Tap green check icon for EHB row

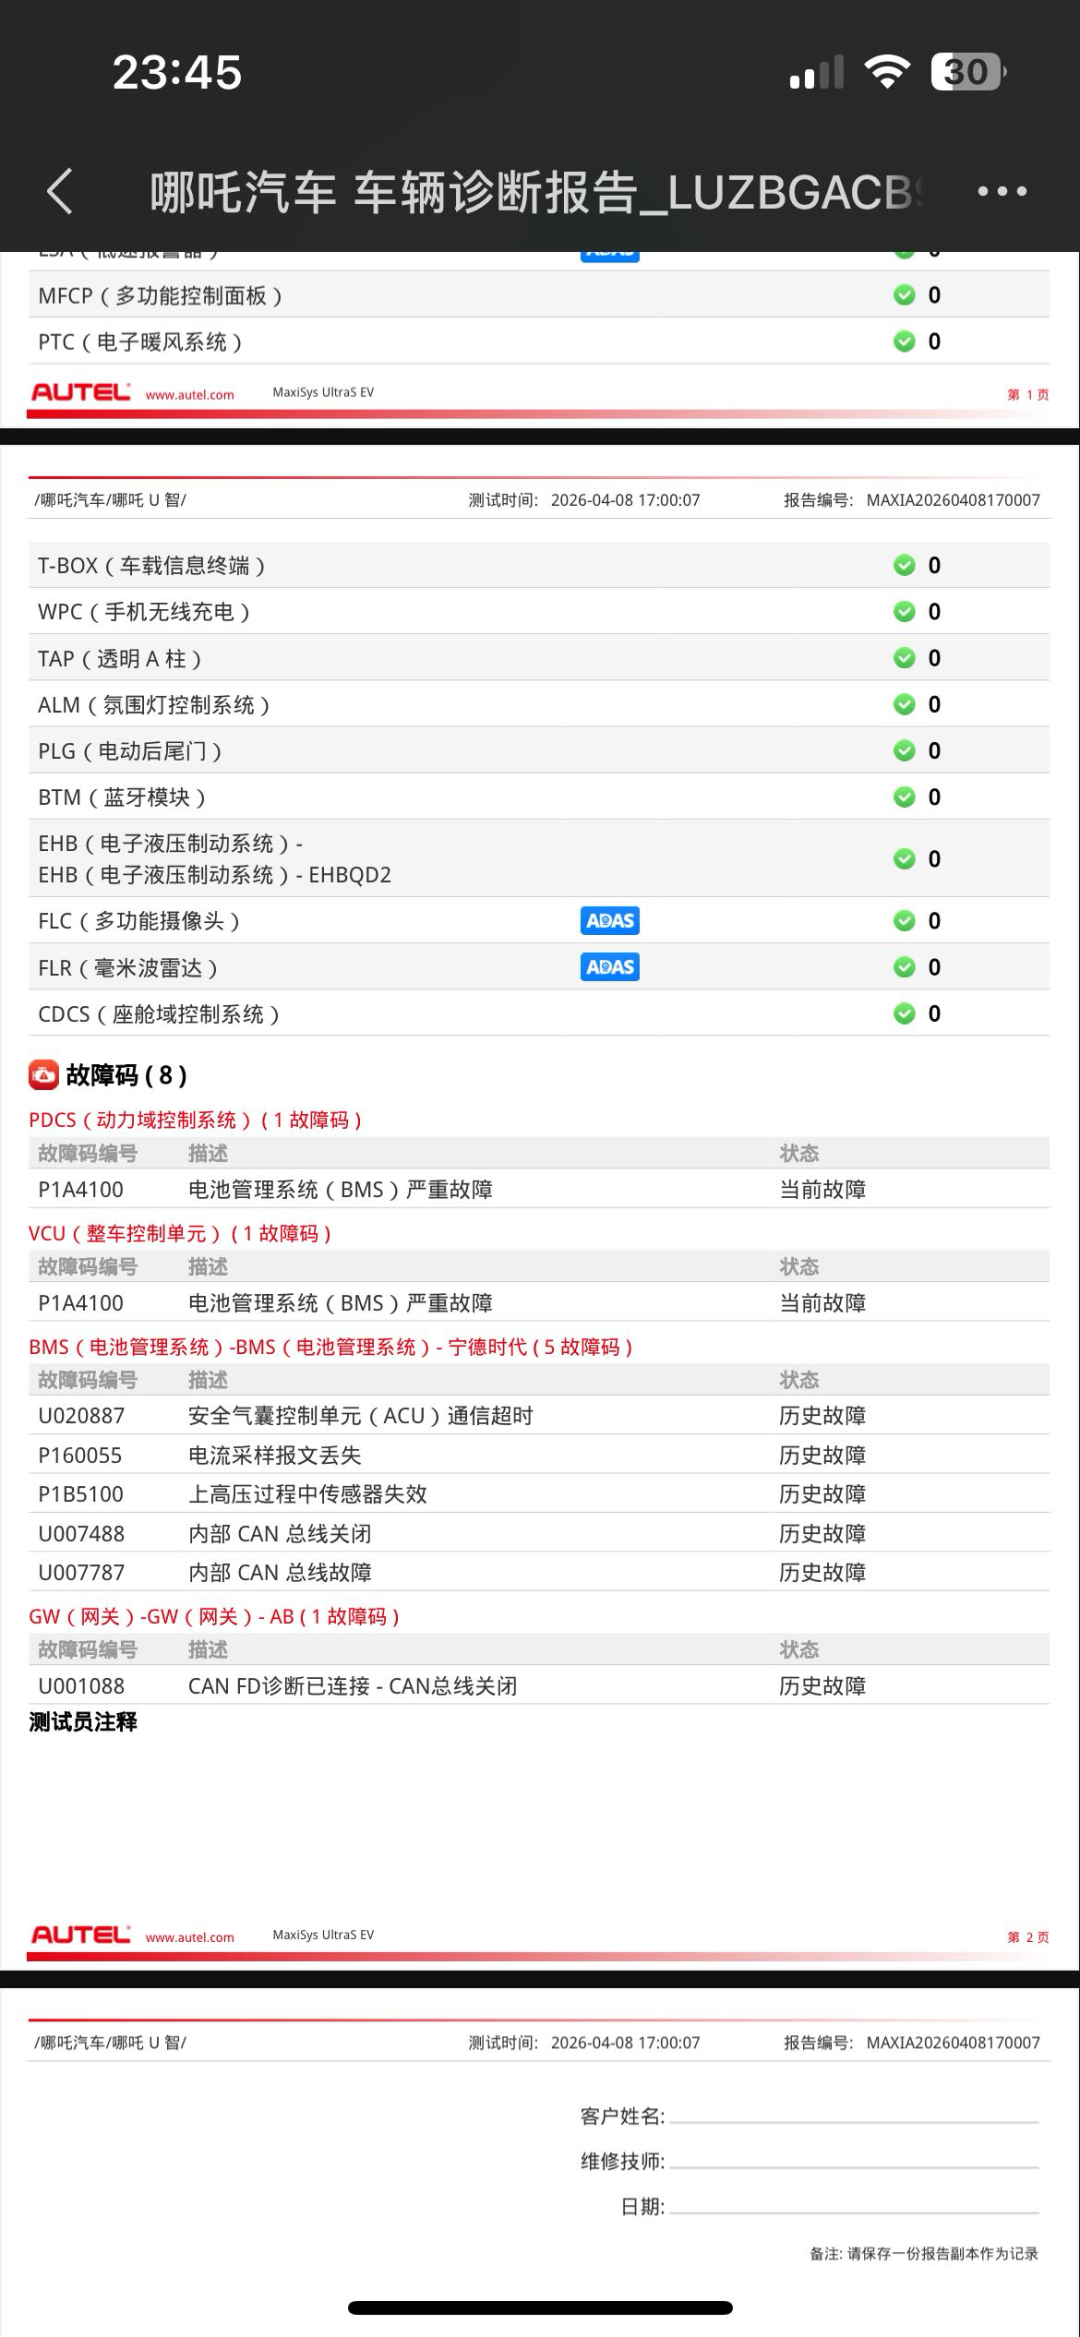[x=904, y=859]
